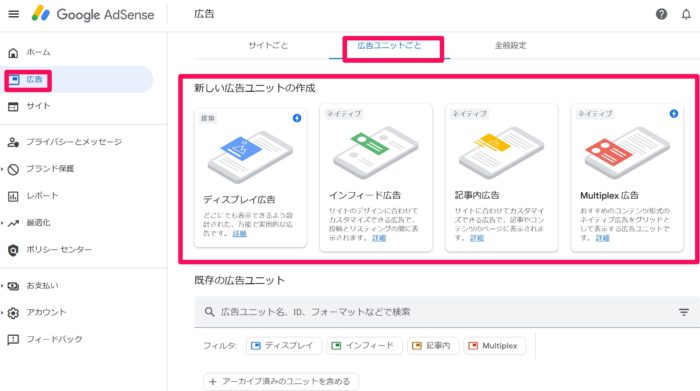The width and height of the screenshot is (700, 391).
Task: Click the 広告 page title in header
Action: click(204, 14)
